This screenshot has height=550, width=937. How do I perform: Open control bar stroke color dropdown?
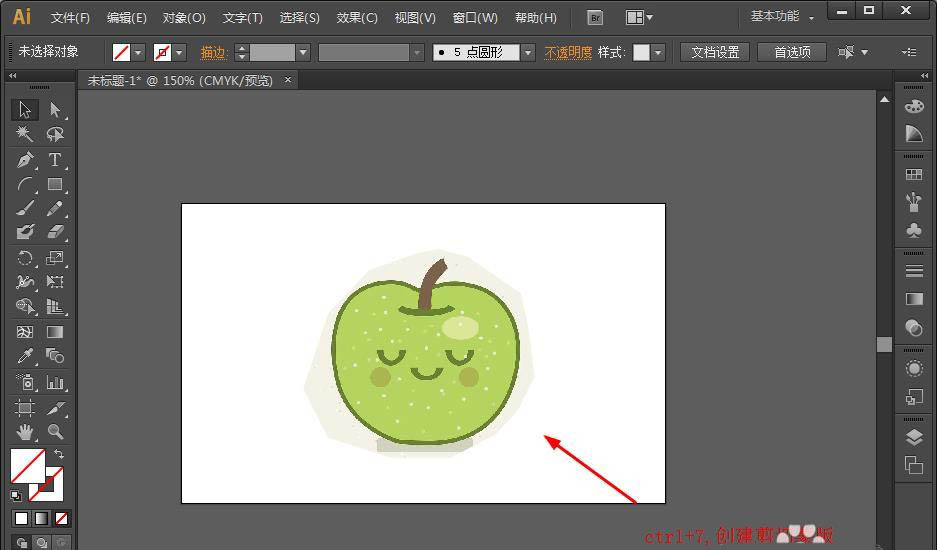[x=179, y=53]
